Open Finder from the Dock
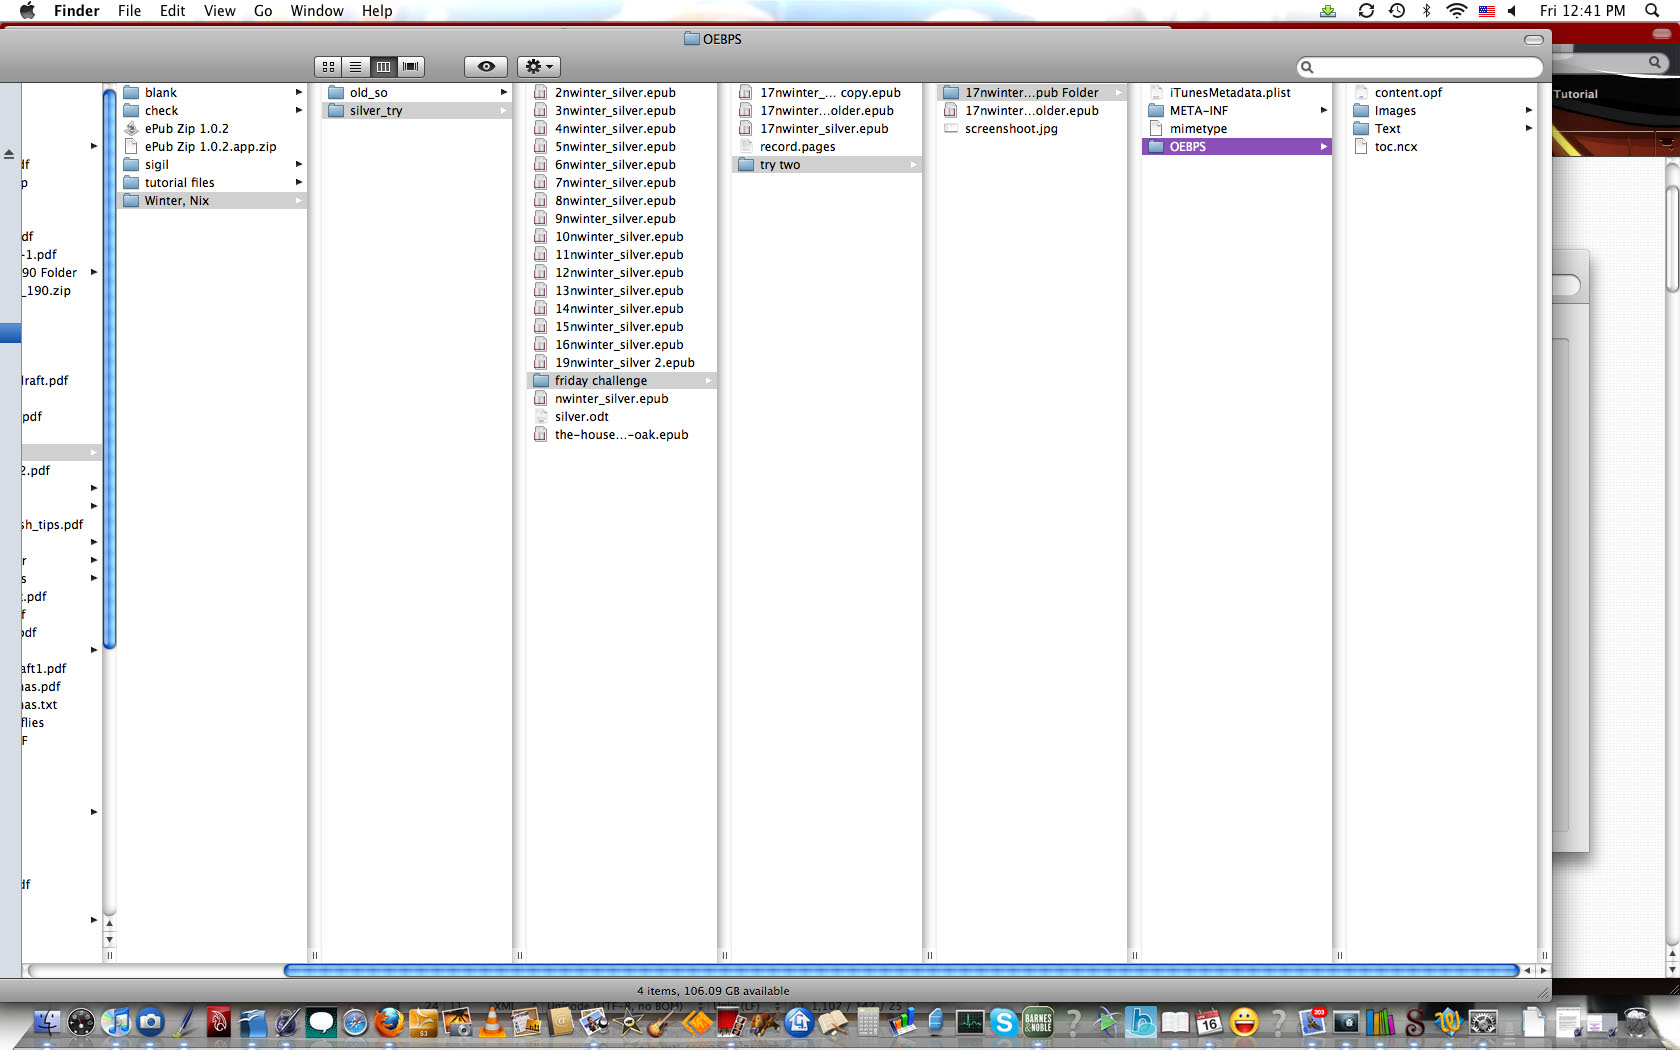The width and height of the screenshot is (1680, 1050). (46, 1022)
